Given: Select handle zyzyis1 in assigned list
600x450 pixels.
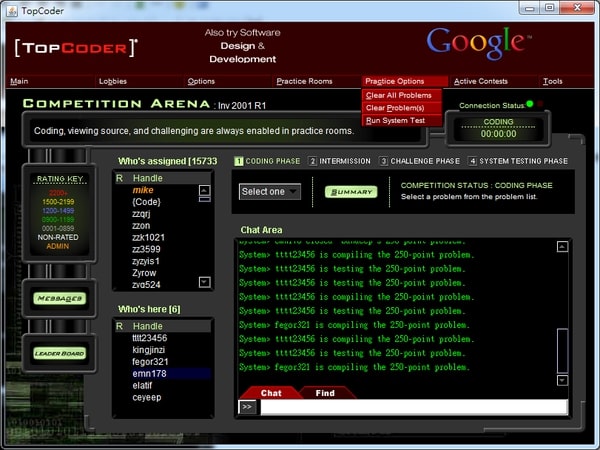Looking at the screenshot, I should tap(146, 261).
